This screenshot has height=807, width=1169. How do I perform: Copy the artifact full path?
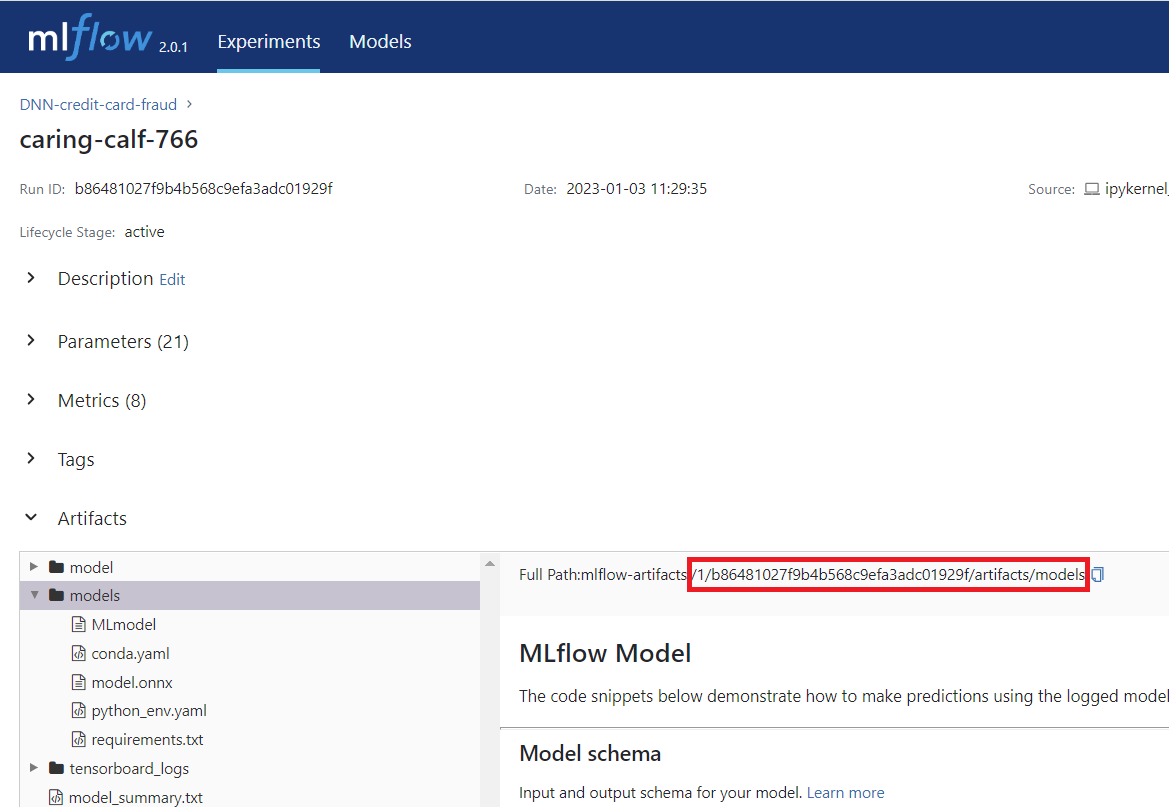[1097, 574]
